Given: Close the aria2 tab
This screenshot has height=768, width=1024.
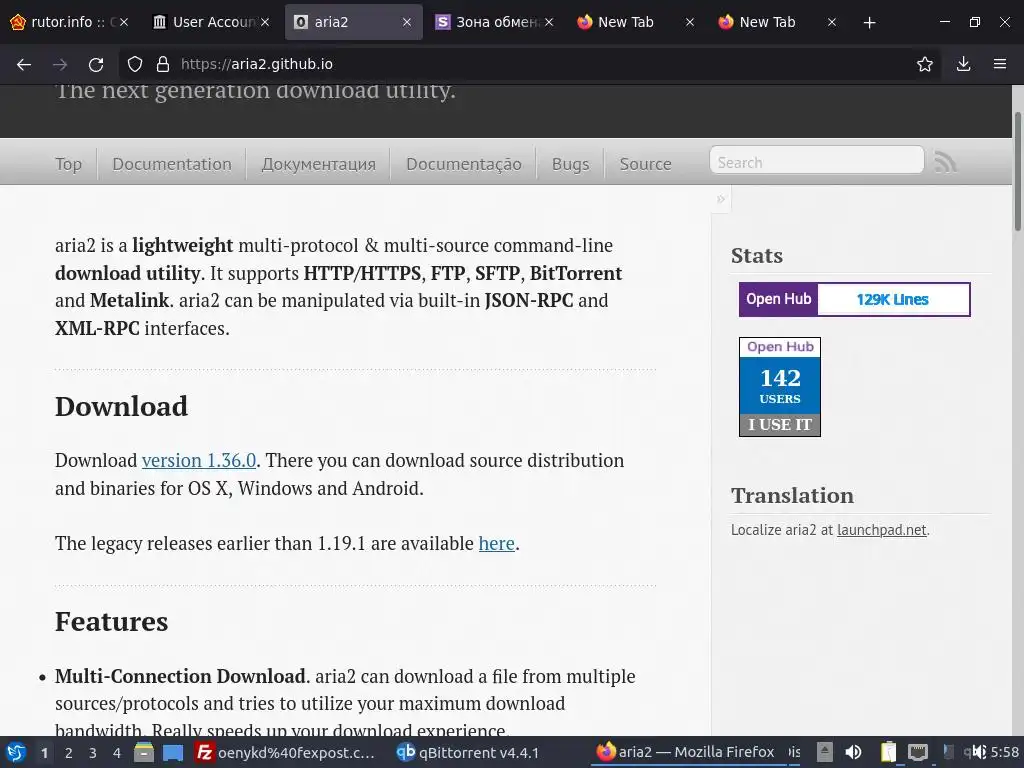Looking at the screenshot, I should pyautogui.click(x=407, y=22).
